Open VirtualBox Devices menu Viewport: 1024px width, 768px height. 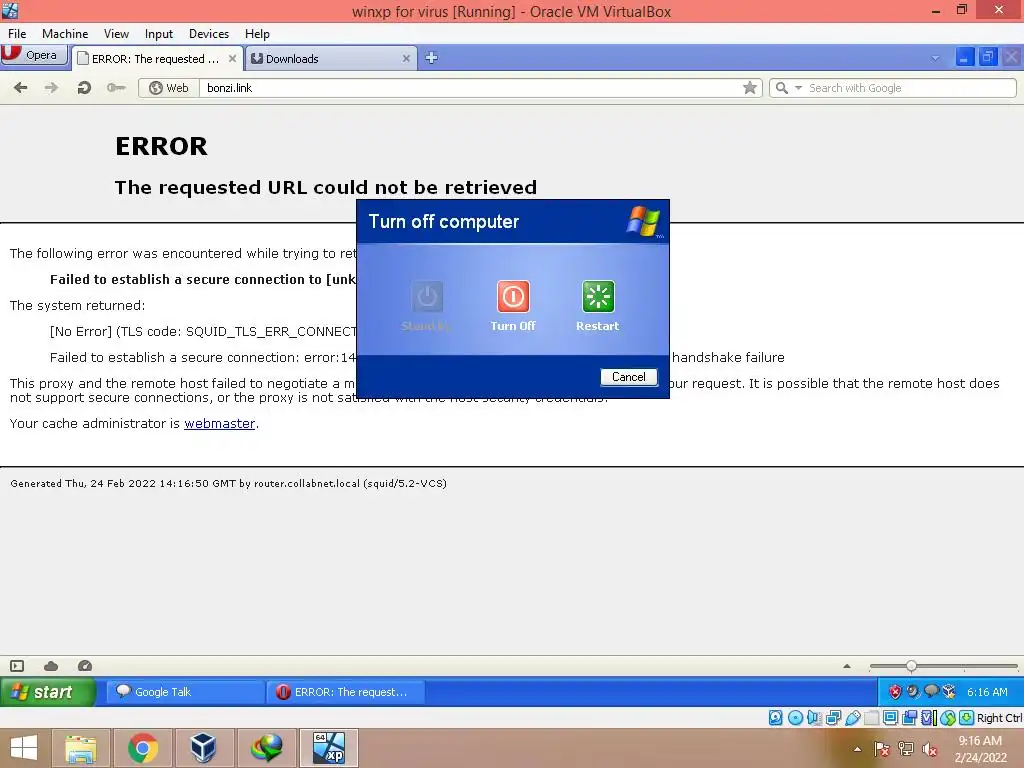tap(209, 34)
